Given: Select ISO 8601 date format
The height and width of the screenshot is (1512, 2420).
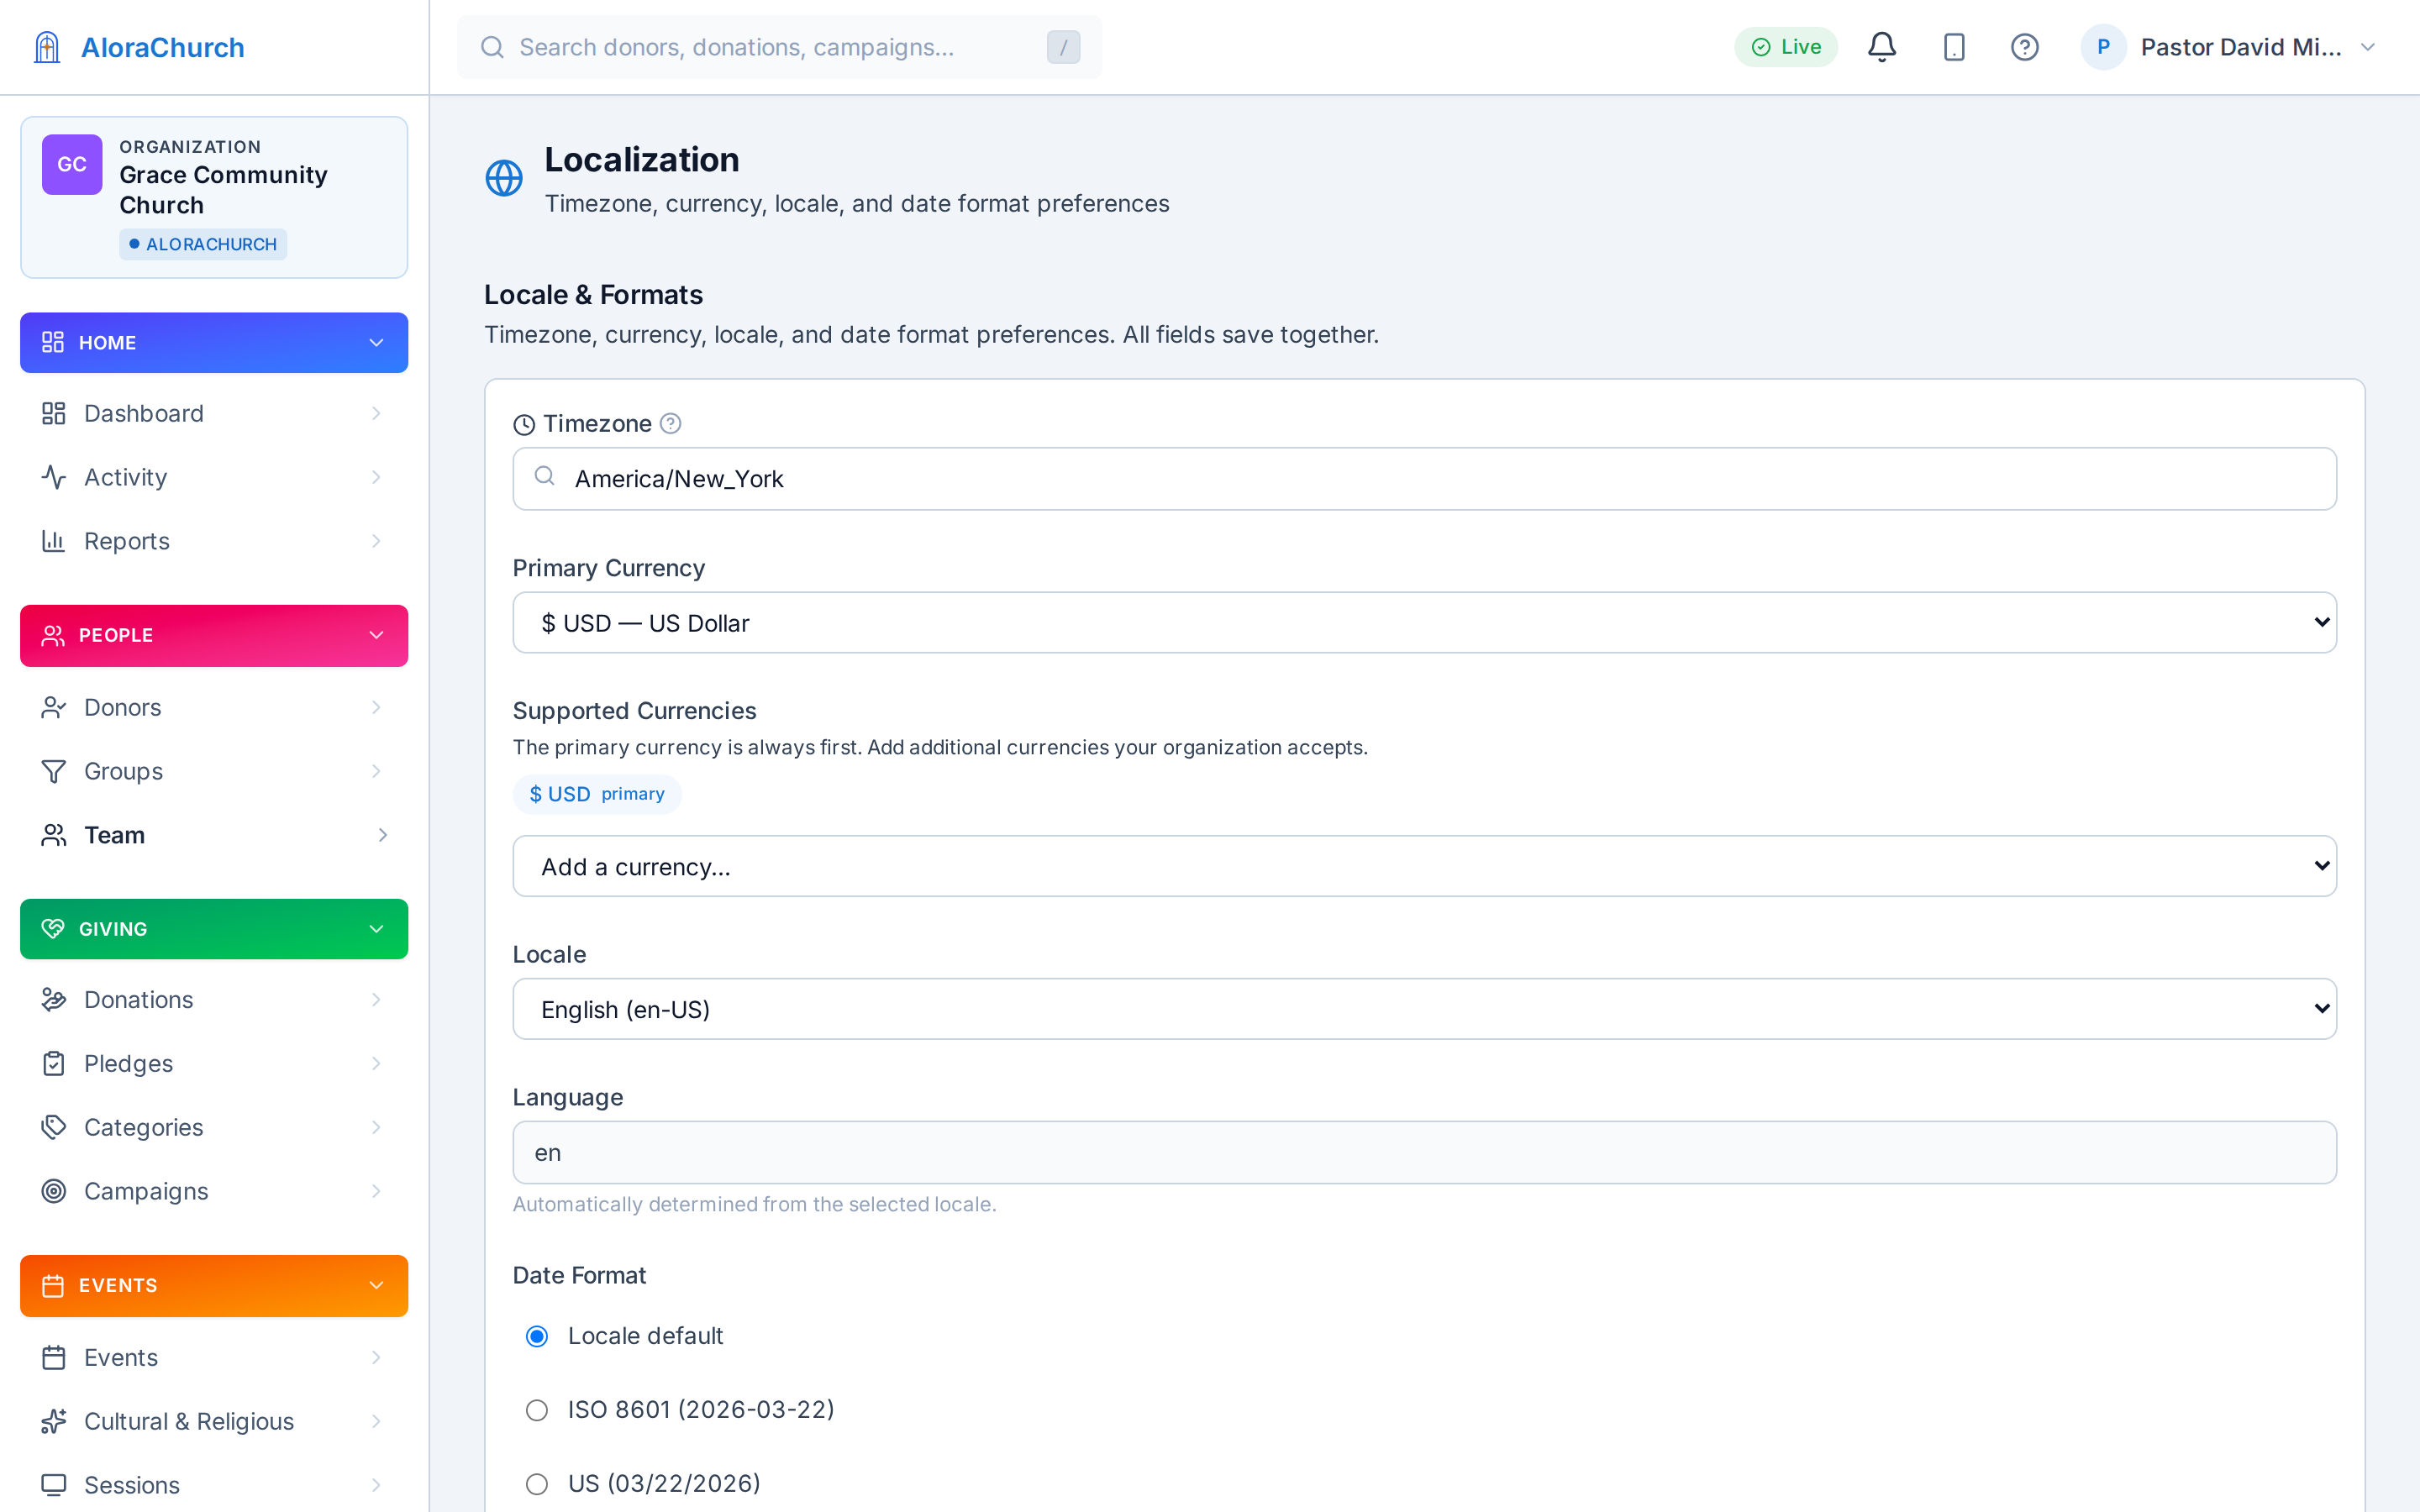Looking at the screenshot, I should (537, 1410).
